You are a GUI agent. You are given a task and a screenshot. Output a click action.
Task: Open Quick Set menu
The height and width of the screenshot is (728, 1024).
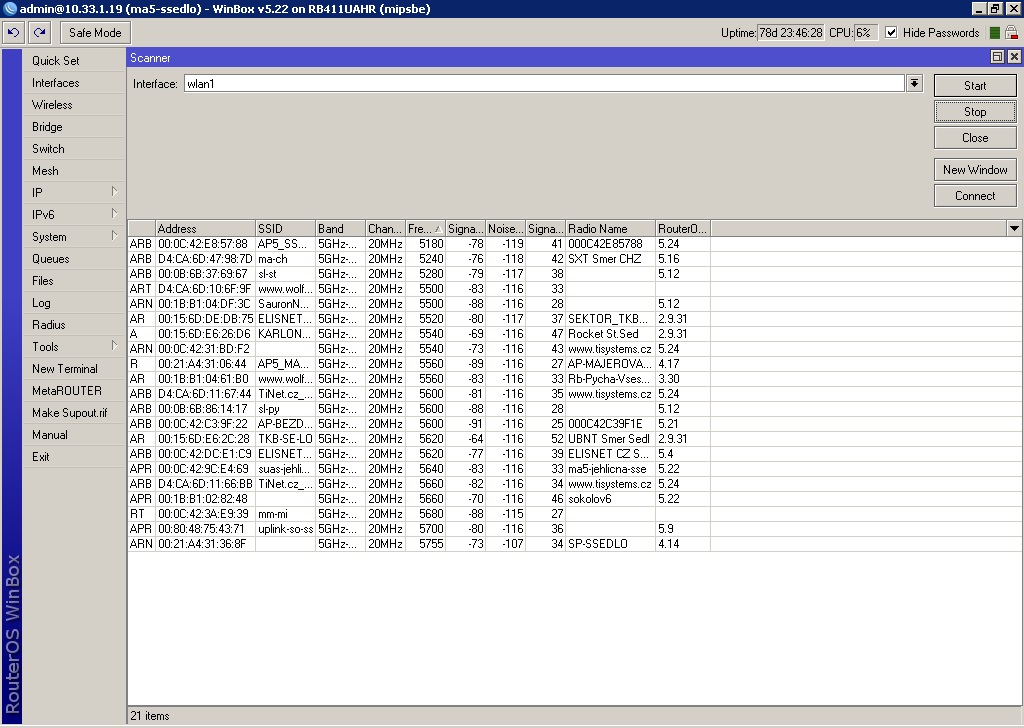coord(74,61)
